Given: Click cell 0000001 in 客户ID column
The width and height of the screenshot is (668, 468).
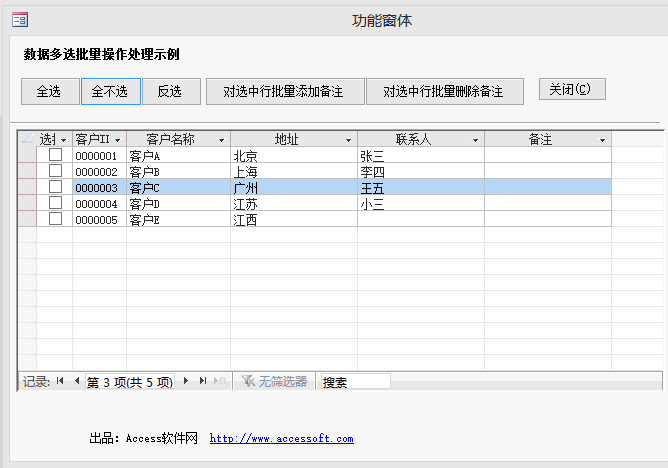Looking at the screenshot, I should (x=99, y=155).
